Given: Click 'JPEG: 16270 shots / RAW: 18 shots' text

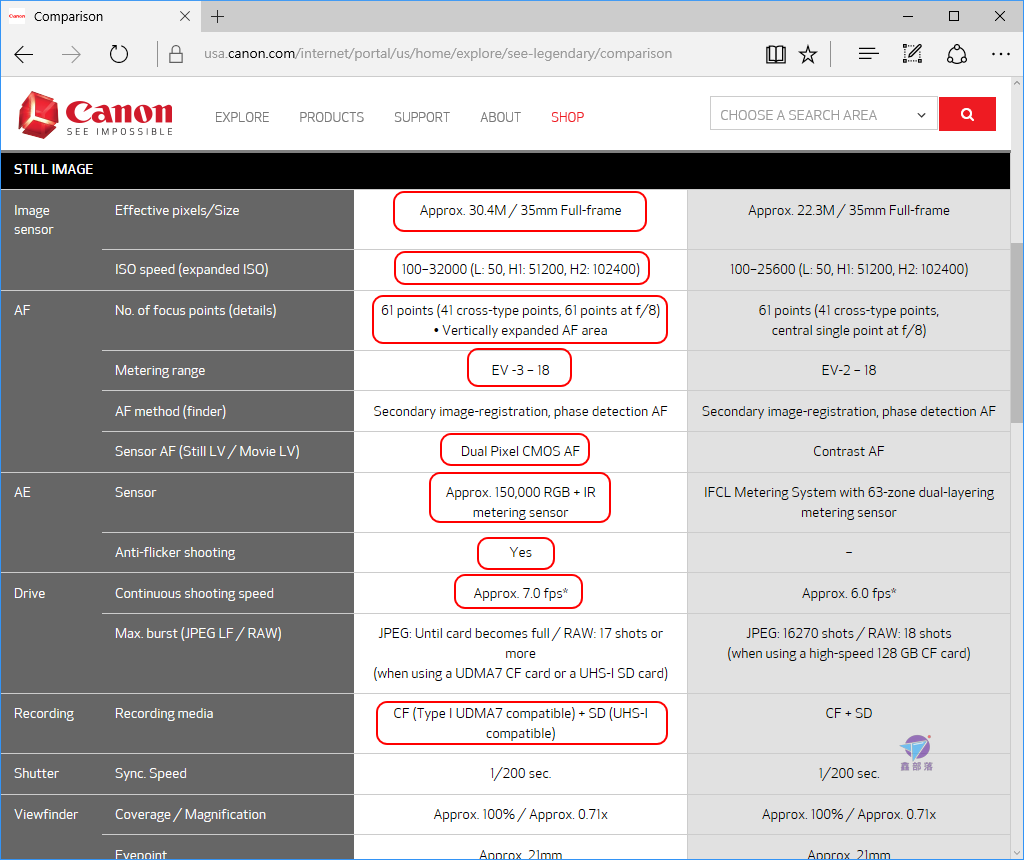Looking at the screenshot, I should tap(849, 633).
